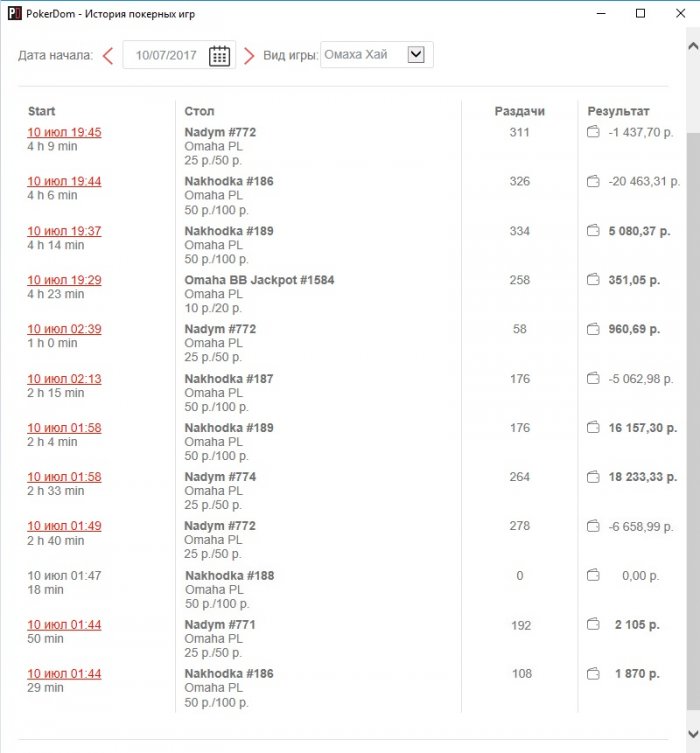
Task: Click wallet icon beside -20 463,31 р. result
Action: [x=593, y=181]
